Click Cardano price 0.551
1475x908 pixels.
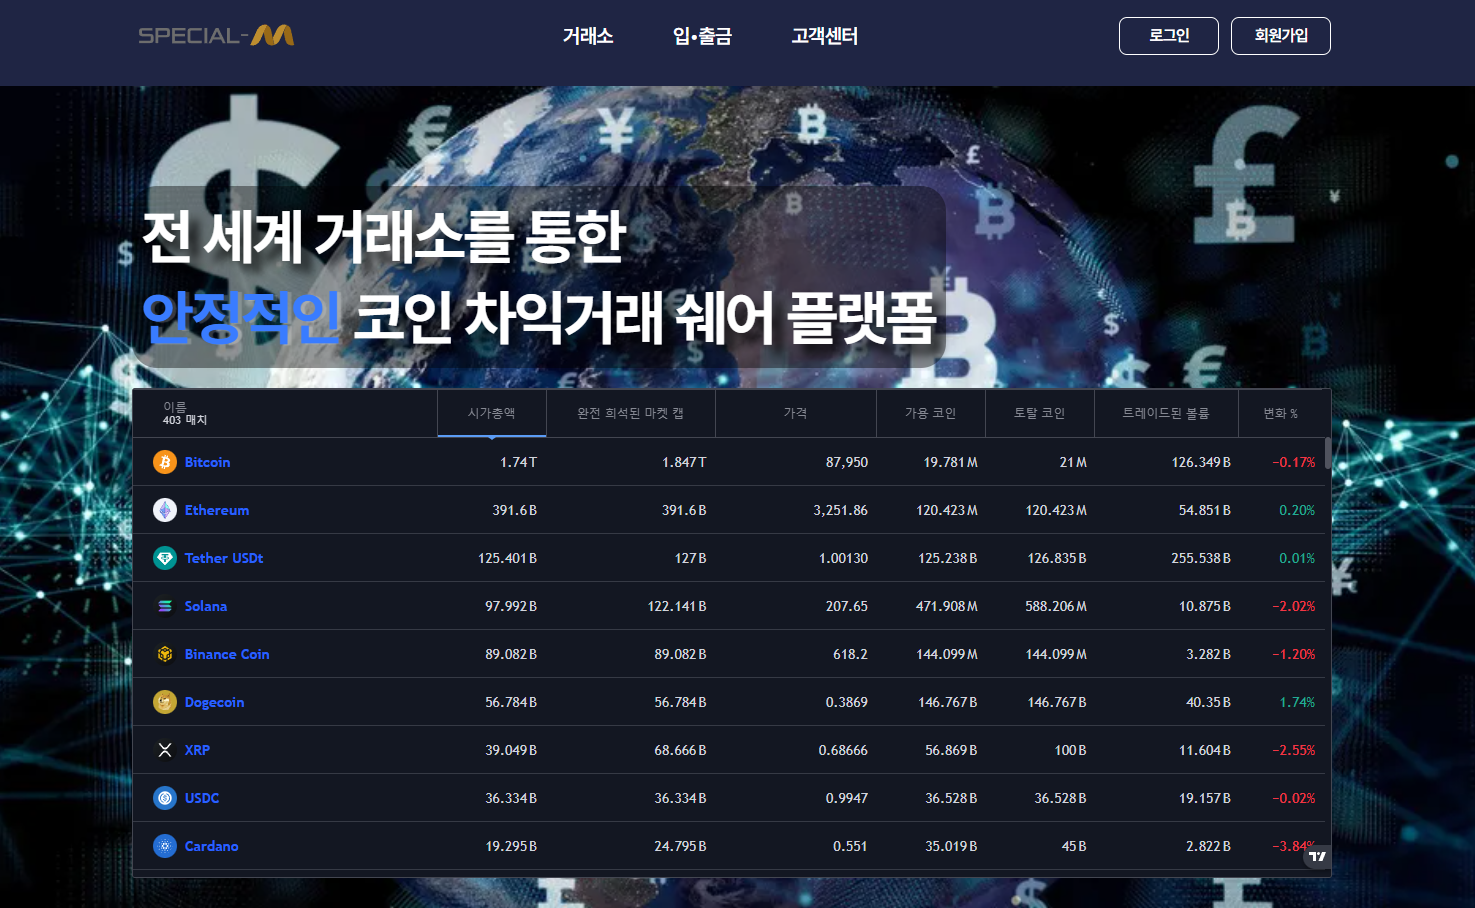(x=850, y=846)
